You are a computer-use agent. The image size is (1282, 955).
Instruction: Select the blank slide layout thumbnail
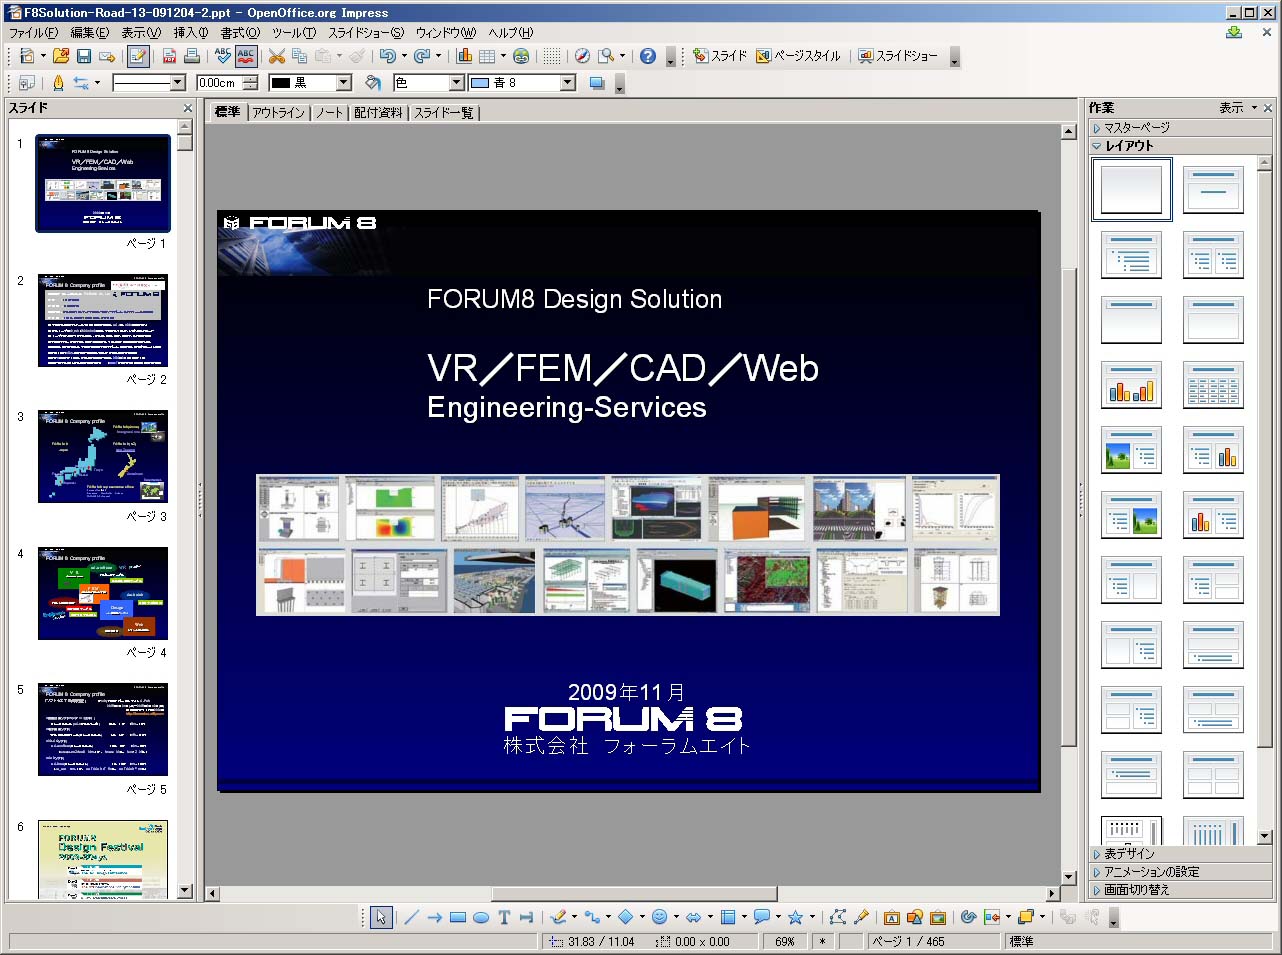1131,189
